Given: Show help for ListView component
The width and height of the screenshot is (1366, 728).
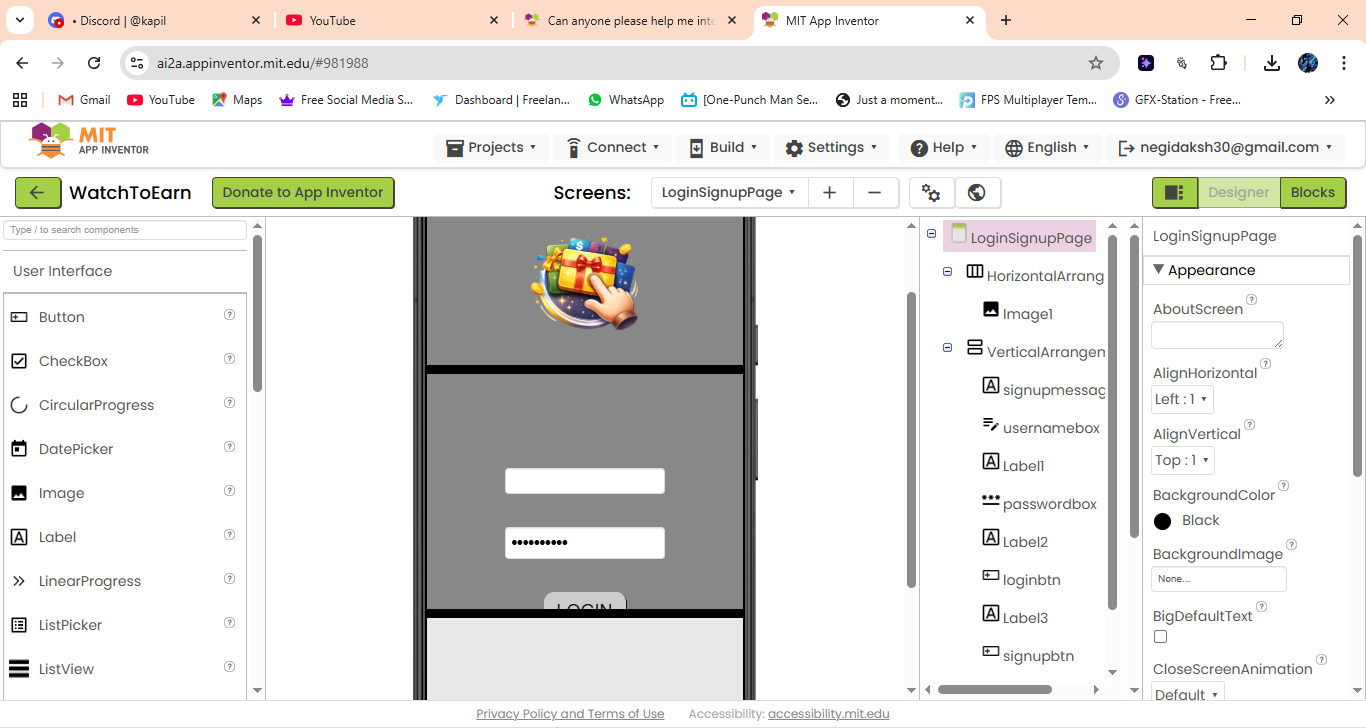Looking at the screenshot, I should (229, 667).
